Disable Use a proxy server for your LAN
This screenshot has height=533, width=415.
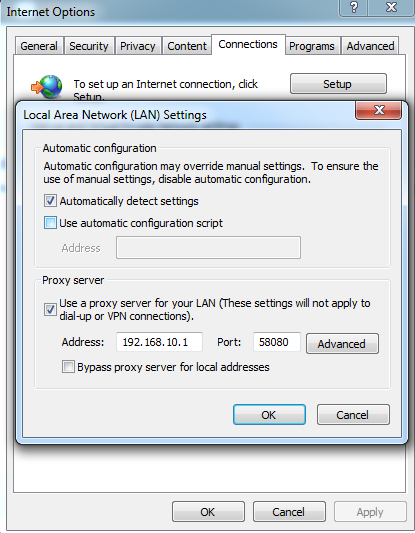point(50,309)
